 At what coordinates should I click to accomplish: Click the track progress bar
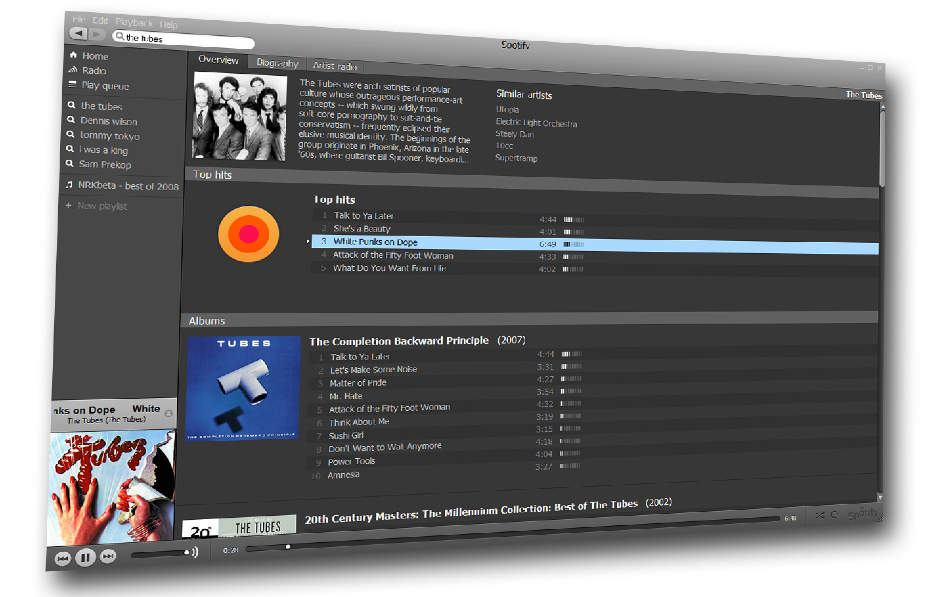click(514, 533)
